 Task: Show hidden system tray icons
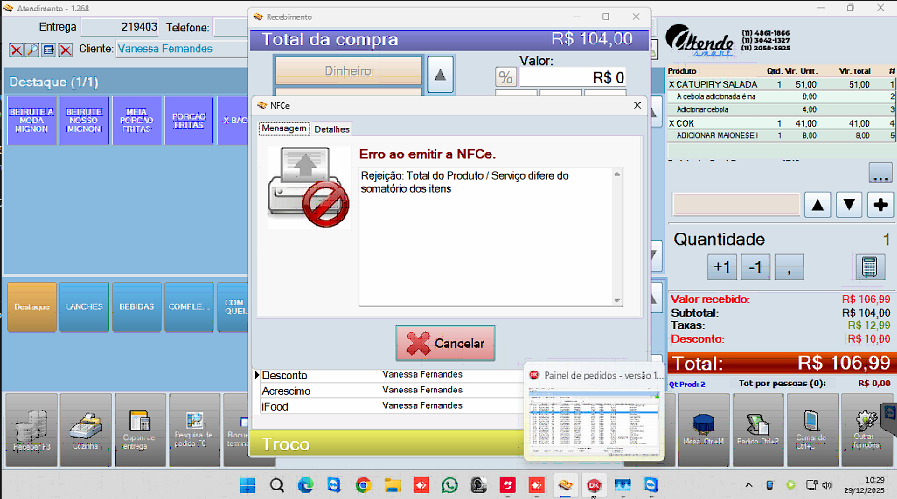point(749,485)
